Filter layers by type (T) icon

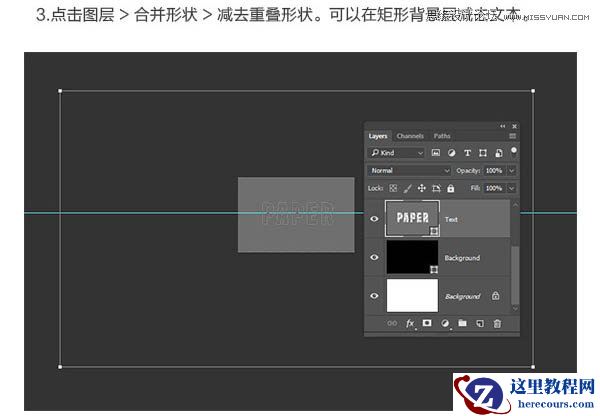(467, 153)
